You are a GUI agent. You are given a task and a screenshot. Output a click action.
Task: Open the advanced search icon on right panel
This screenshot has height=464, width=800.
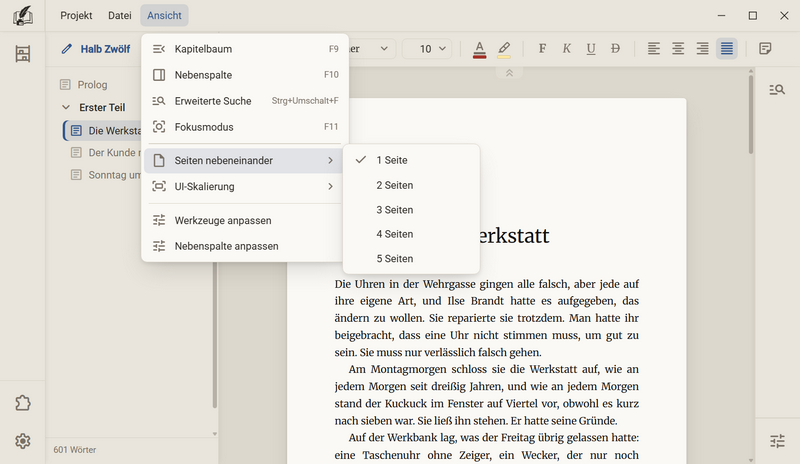click(x=777, y=90)
